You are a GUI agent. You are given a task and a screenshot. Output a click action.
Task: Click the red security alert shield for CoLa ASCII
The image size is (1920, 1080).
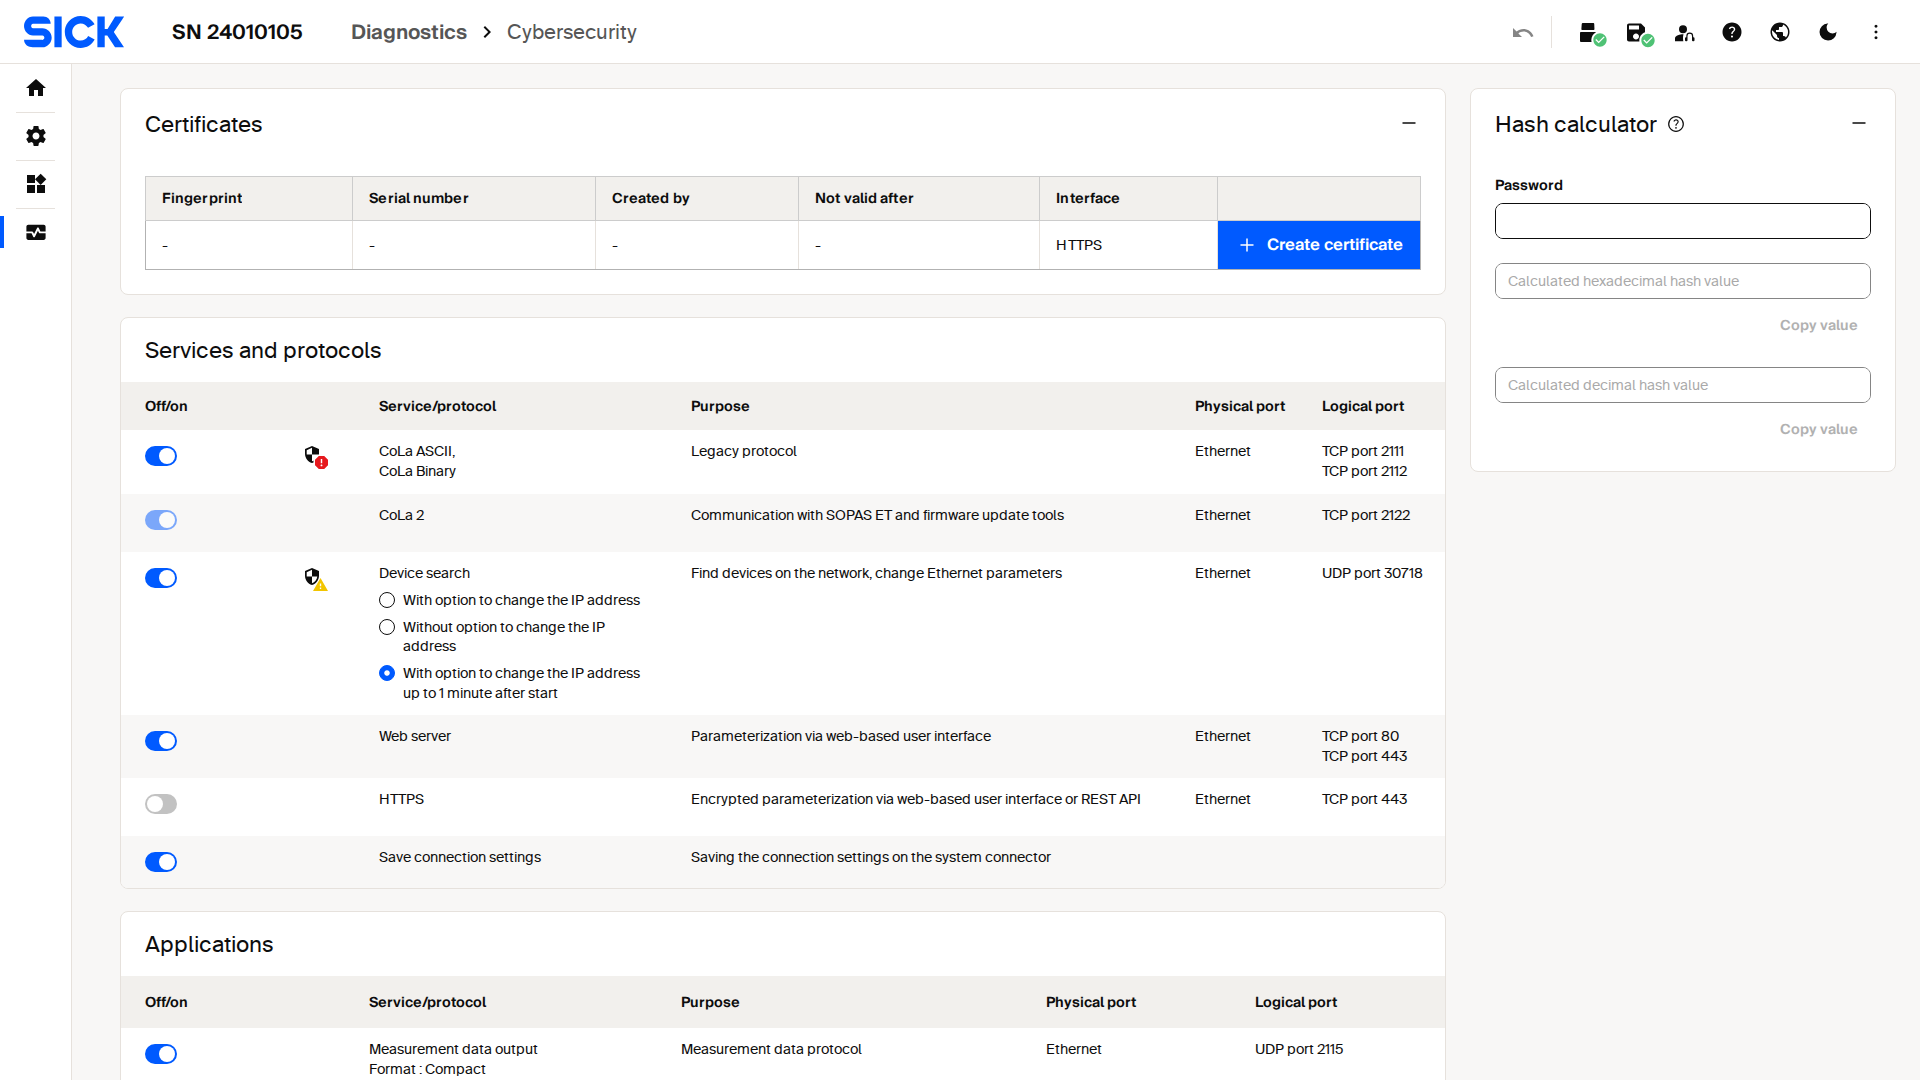point(316,457)
